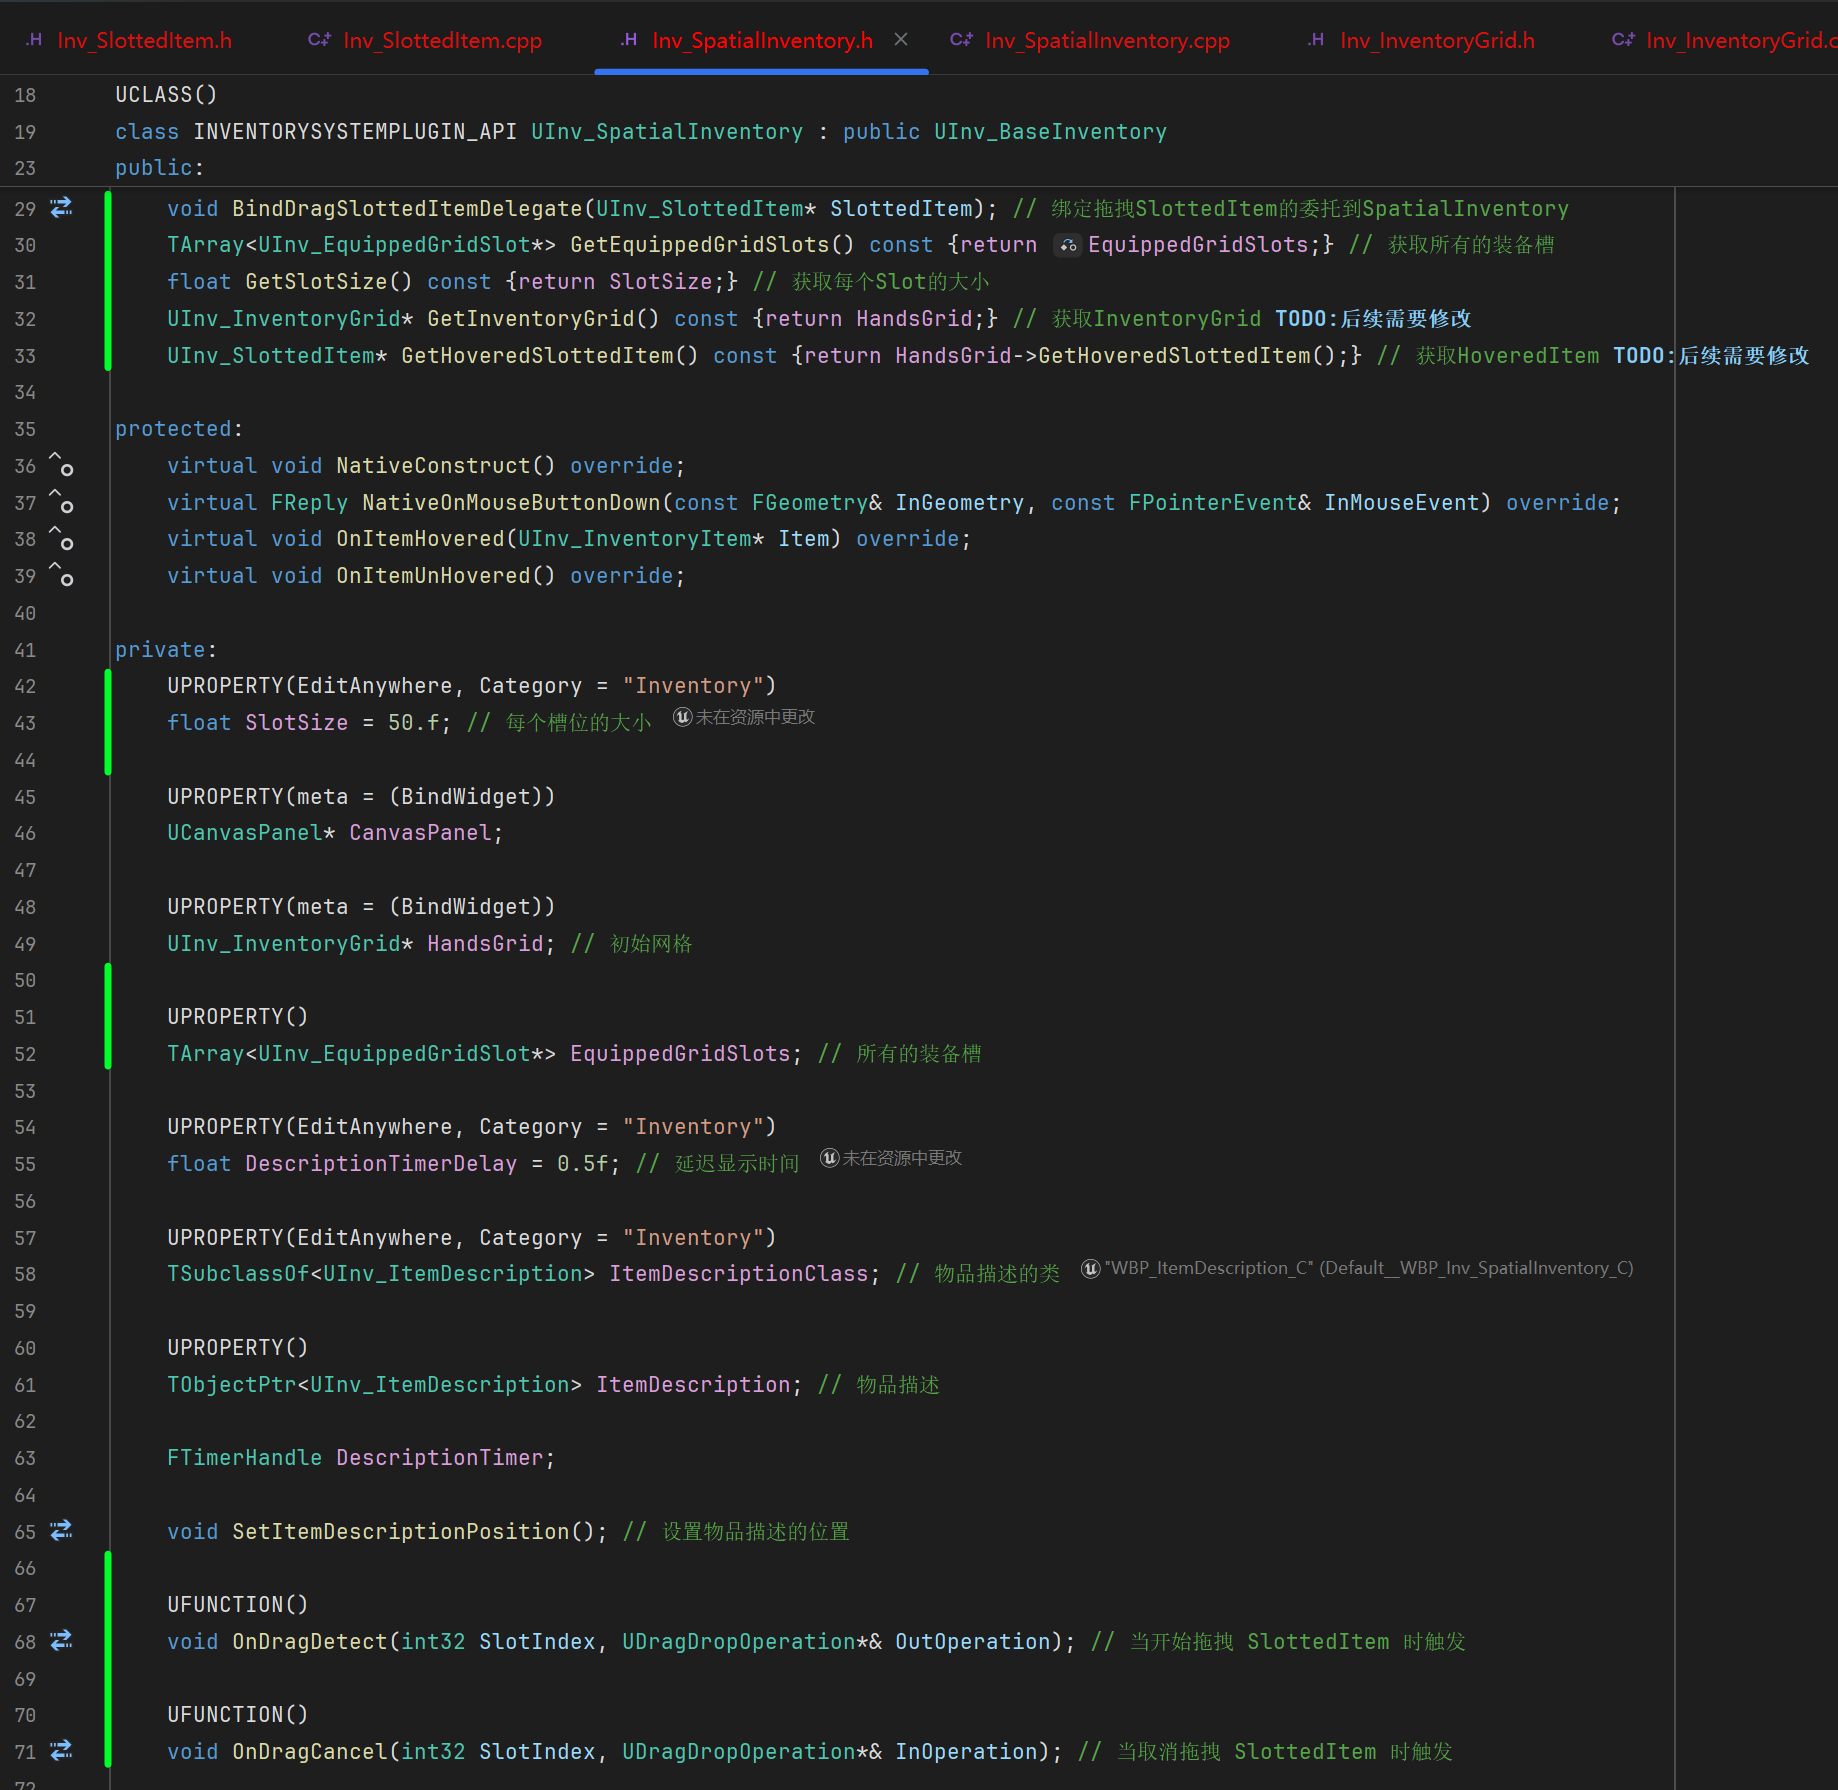1838x1790 pixels.
Task: Click the OnItemUnHovered function name
Action: coord(433,576)
